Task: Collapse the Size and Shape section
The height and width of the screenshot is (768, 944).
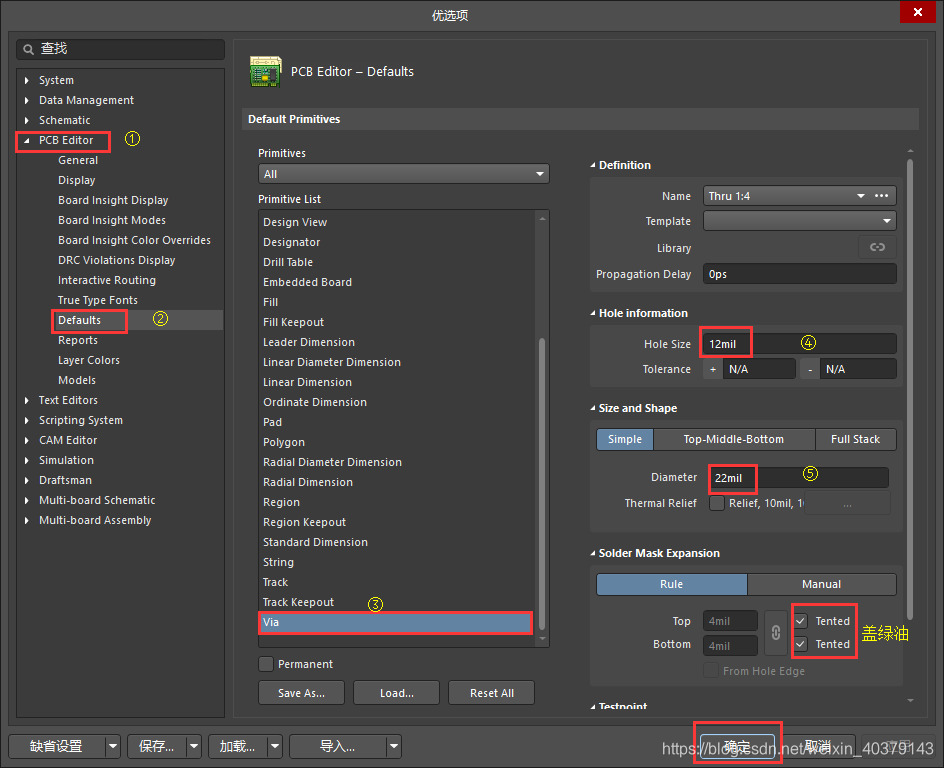Action: coord(593,408)
